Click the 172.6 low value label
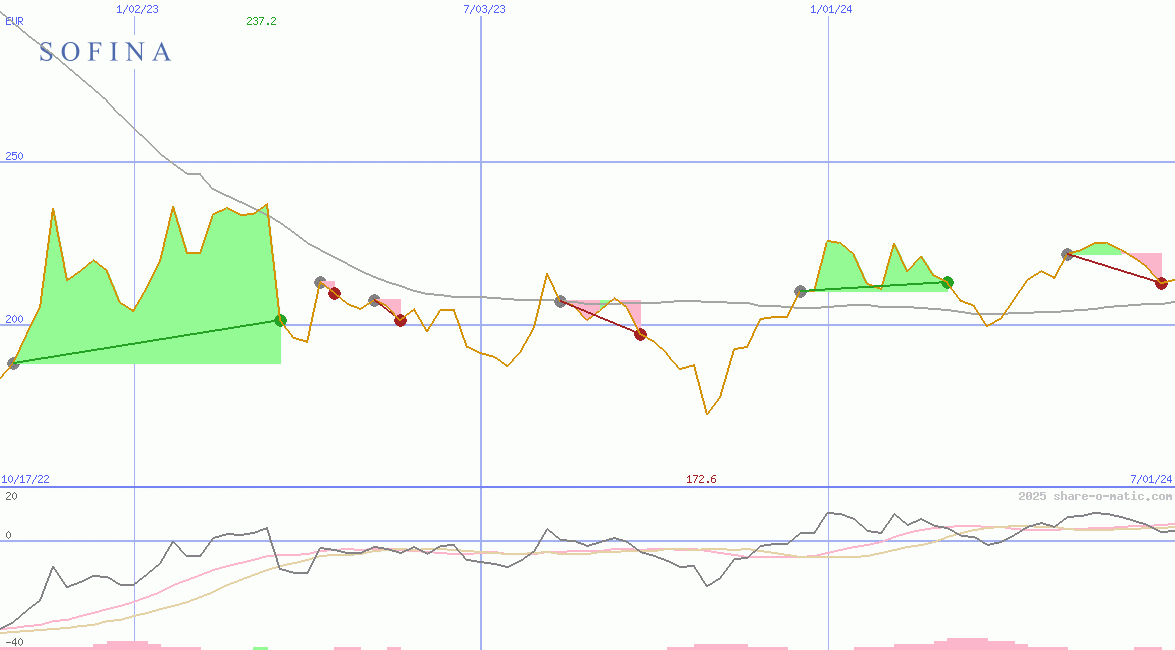Viewport: 1175px width, 650px height. pyautogui.click(x=701, y=479)
